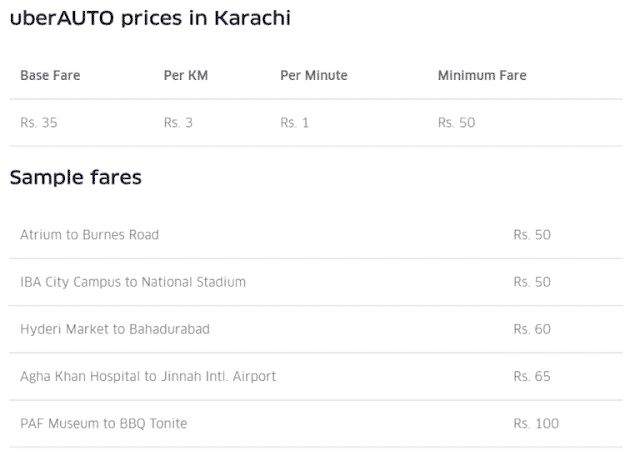The image size is (640, 461).
Task: Click the Rs. 60 fare for Hyderi Market
Action: tap(532, 329)
